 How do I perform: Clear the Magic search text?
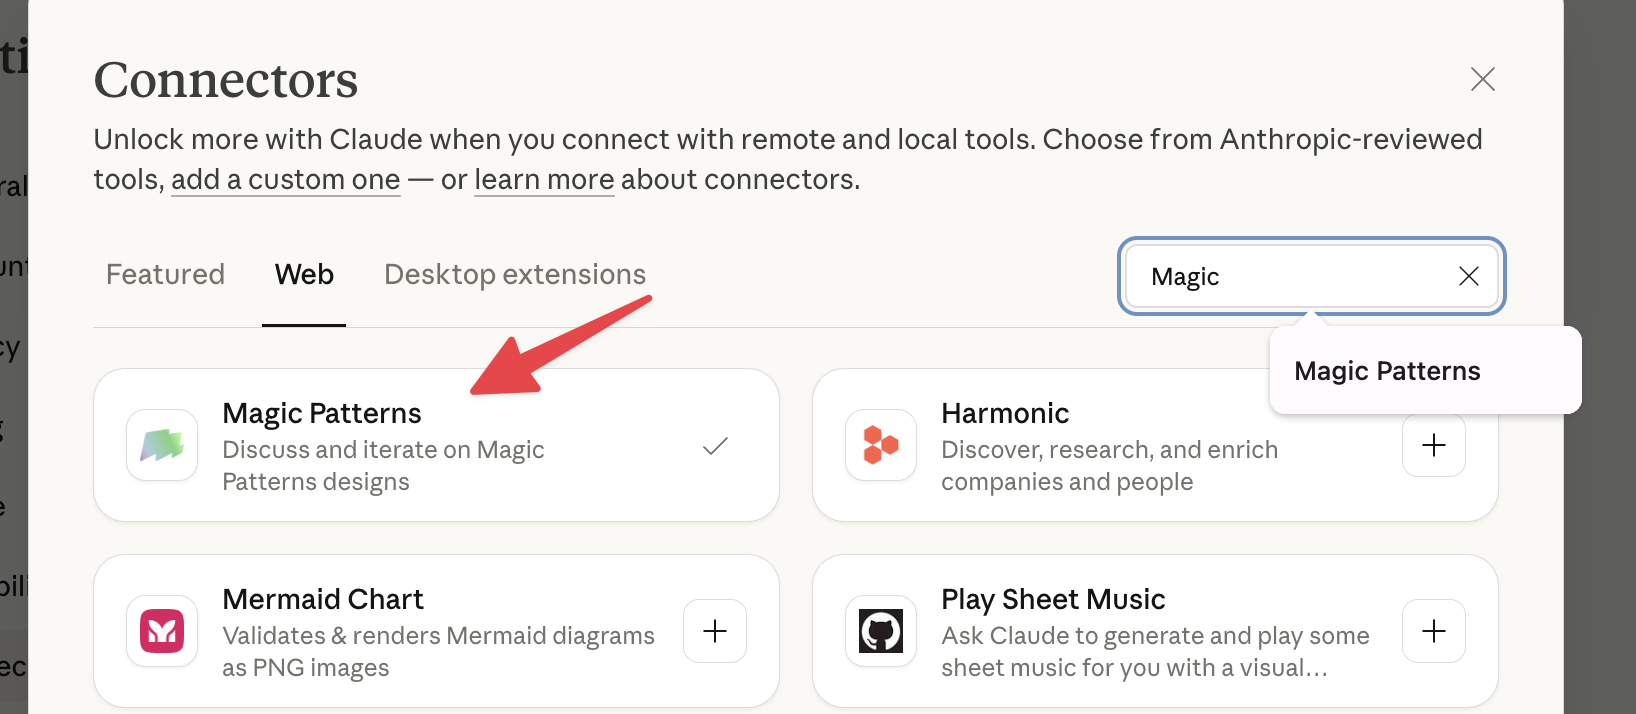1468,276
